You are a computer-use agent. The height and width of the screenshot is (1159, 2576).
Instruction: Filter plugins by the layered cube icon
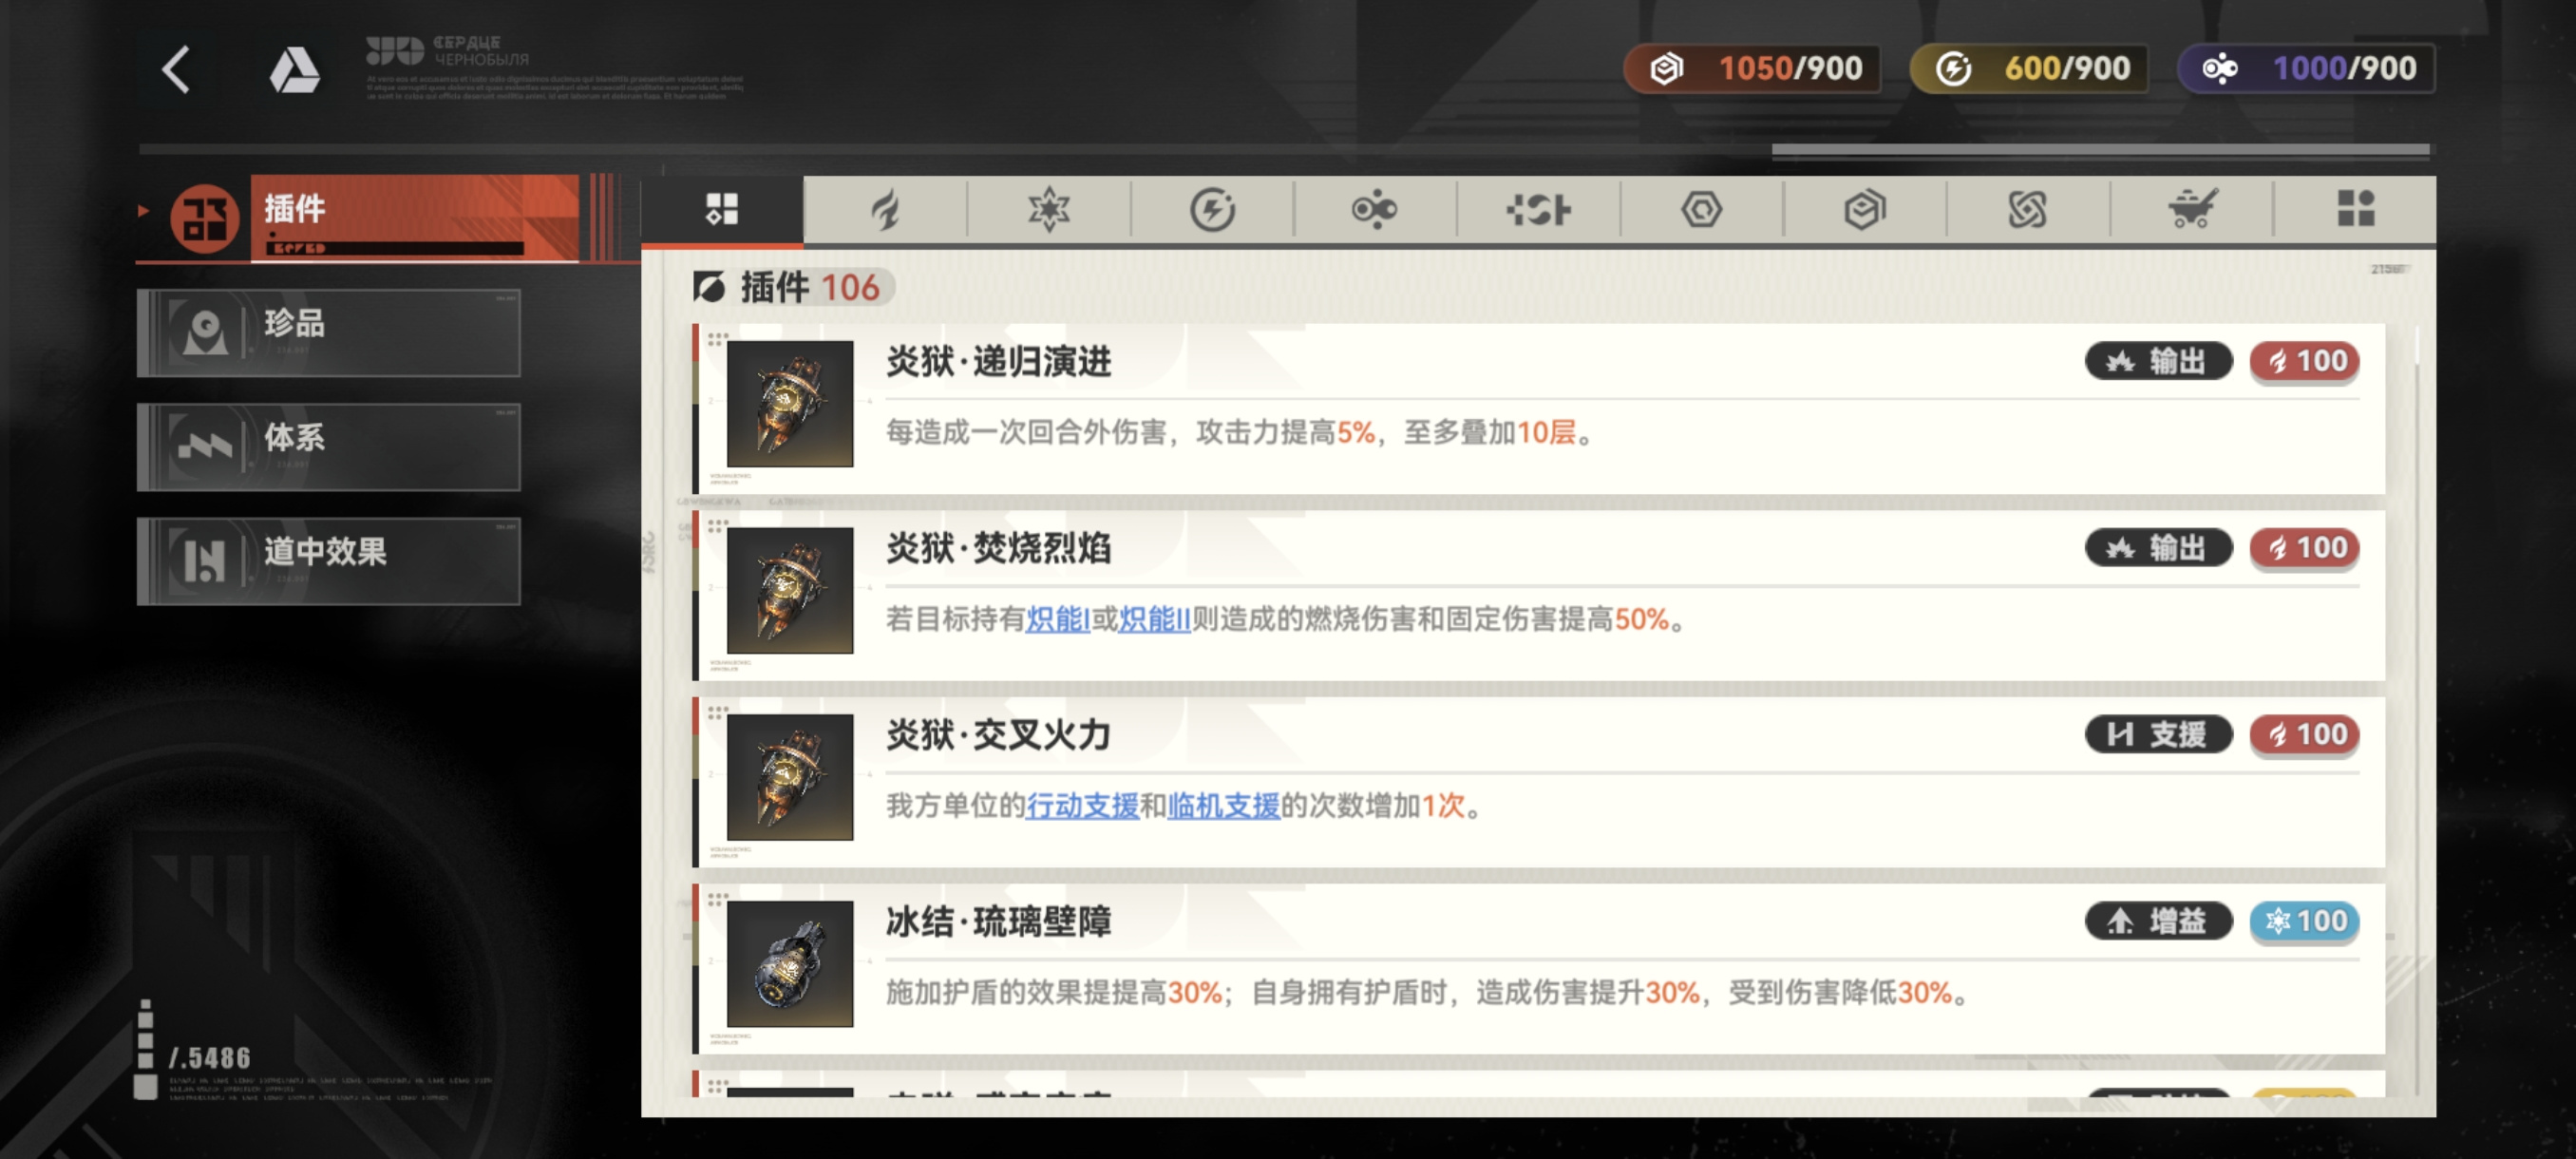pos(1865,209)
